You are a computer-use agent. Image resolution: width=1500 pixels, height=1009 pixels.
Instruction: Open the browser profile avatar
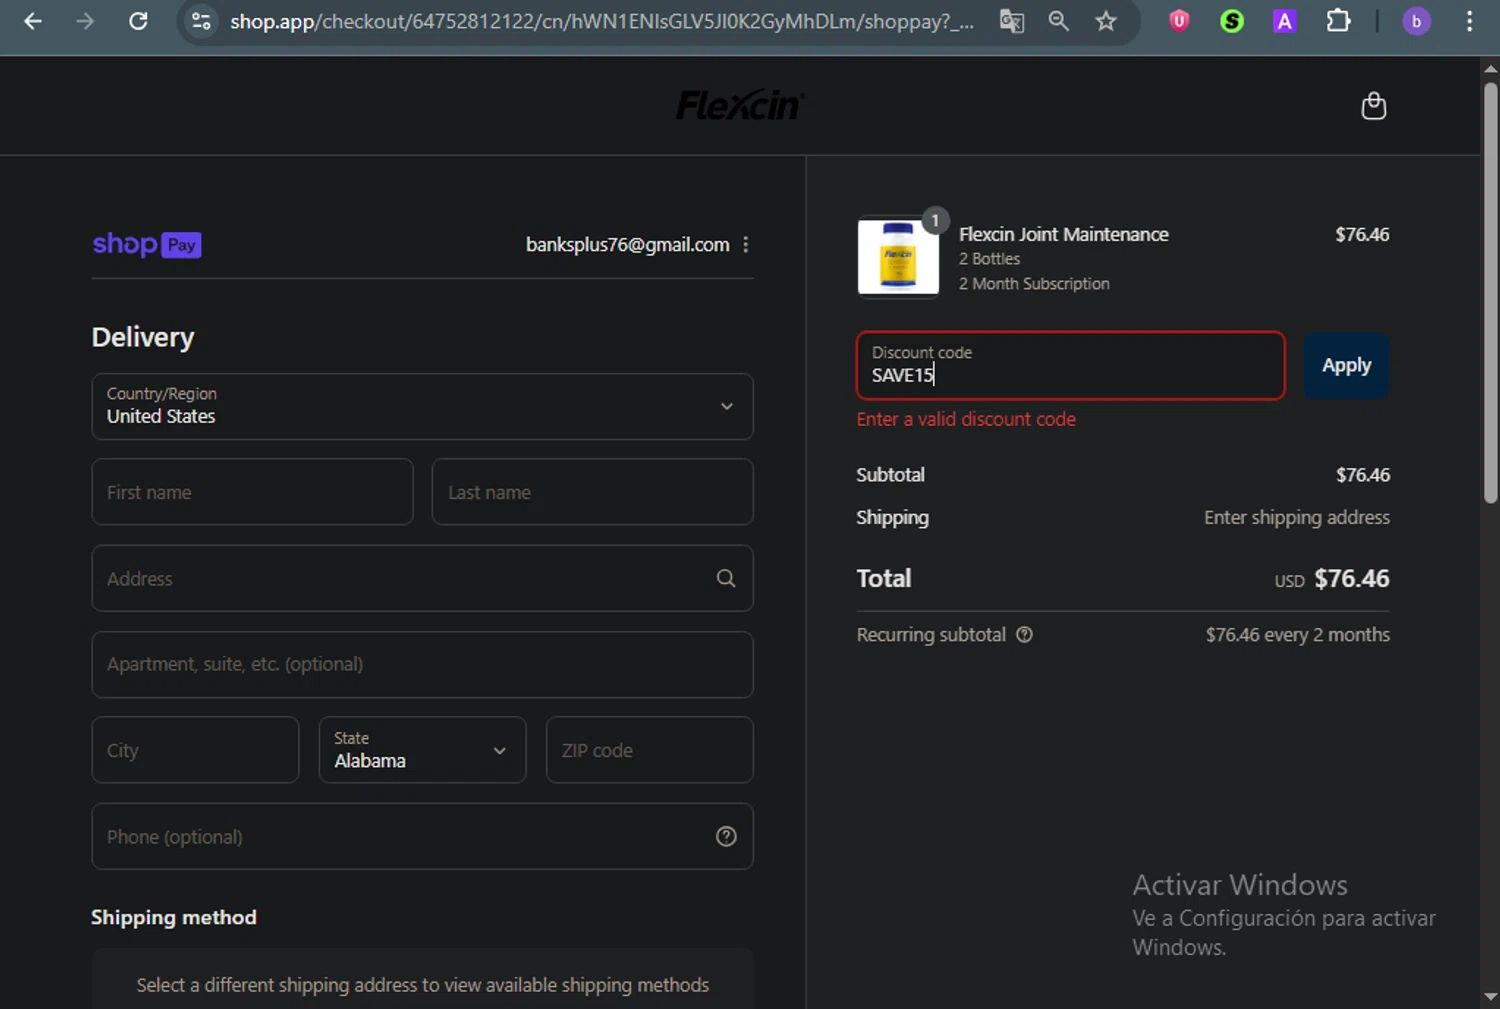(x=1416, y=21)
